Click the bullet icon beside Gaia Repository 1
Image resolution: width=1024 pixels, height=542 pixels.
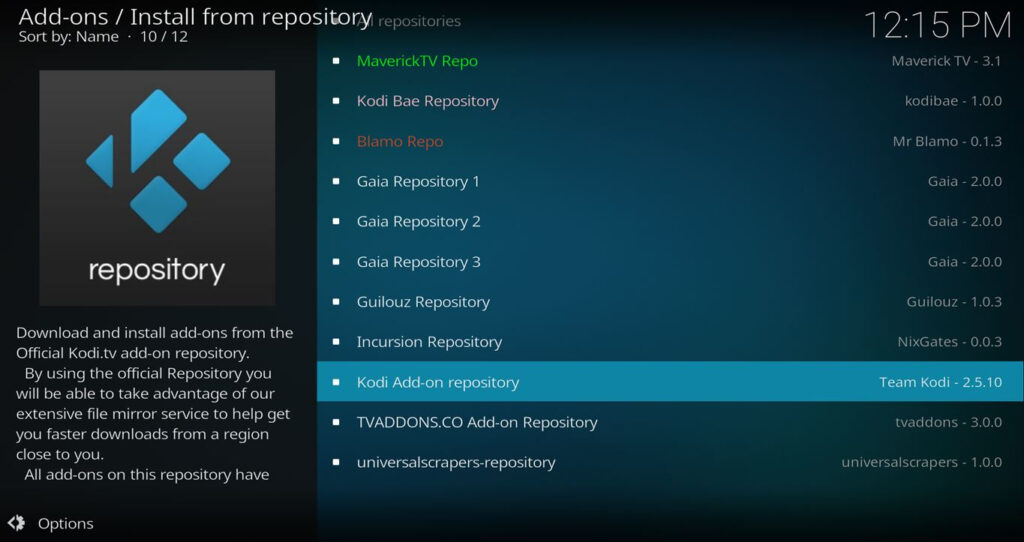pos(336,182)
